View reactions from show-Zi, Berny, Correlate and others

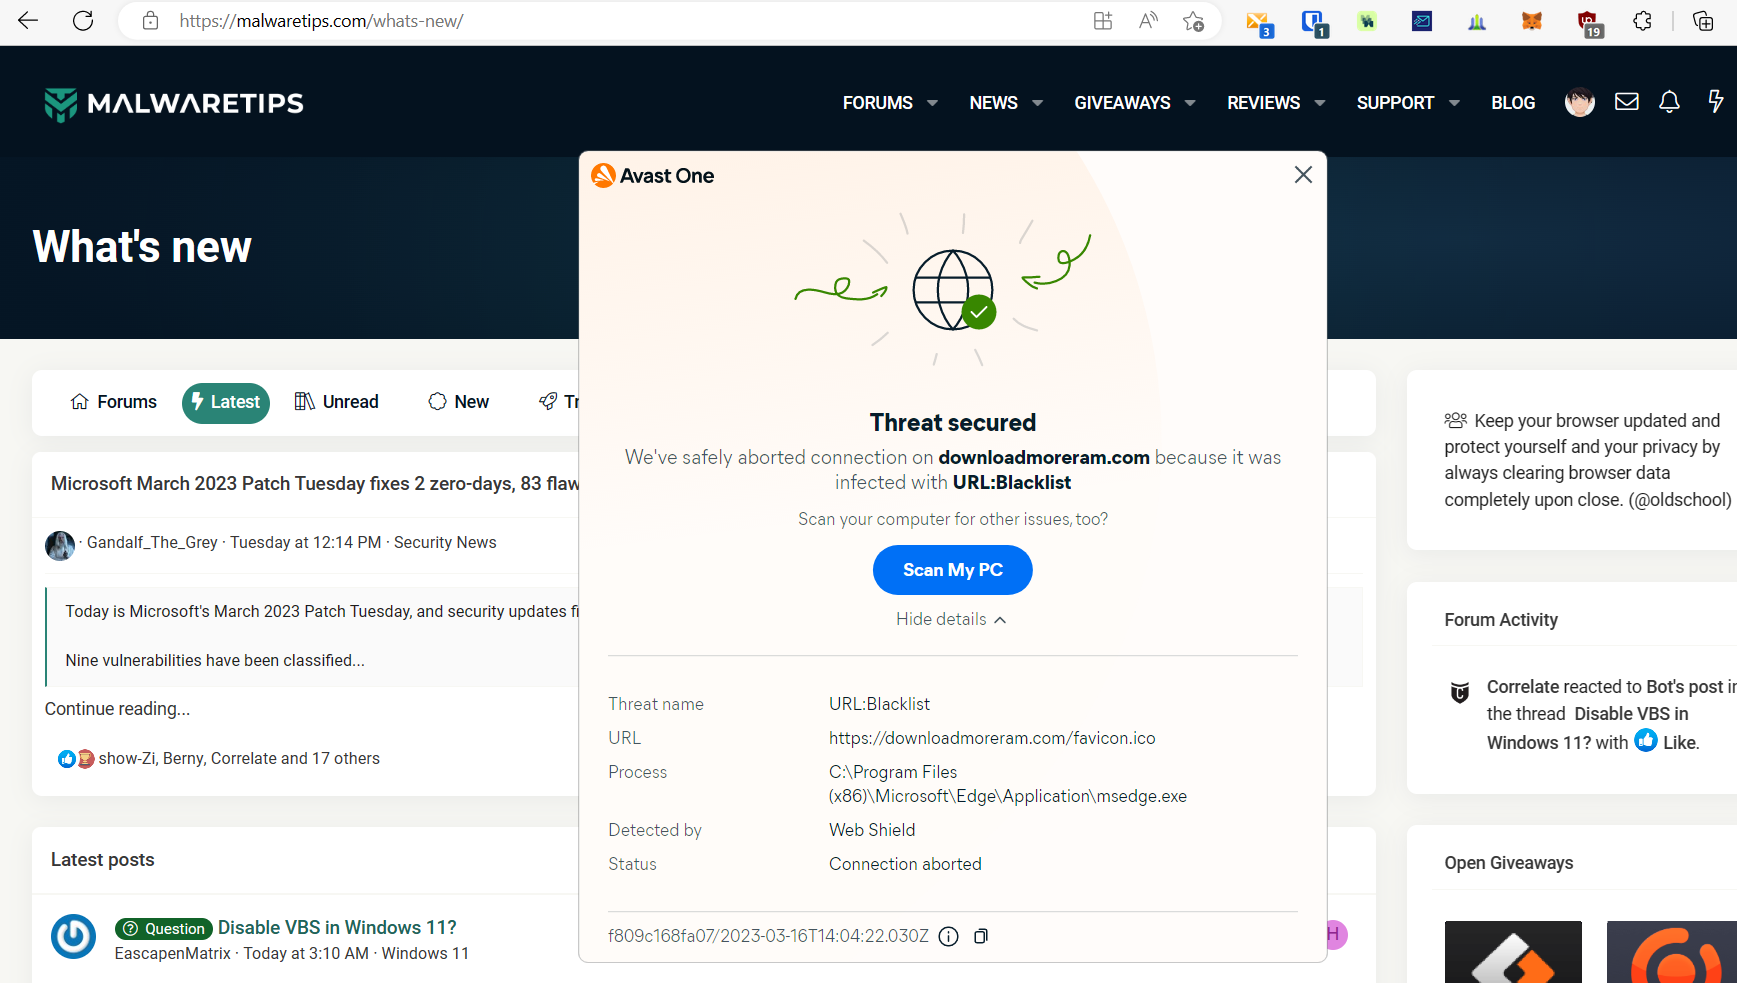pos(239,759)
